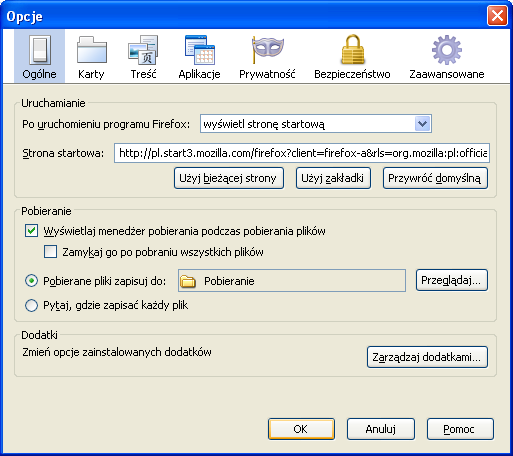Open wyświetl stronę startową combo box
Viewport: 513px width, 456px height.
coord(316,124)
